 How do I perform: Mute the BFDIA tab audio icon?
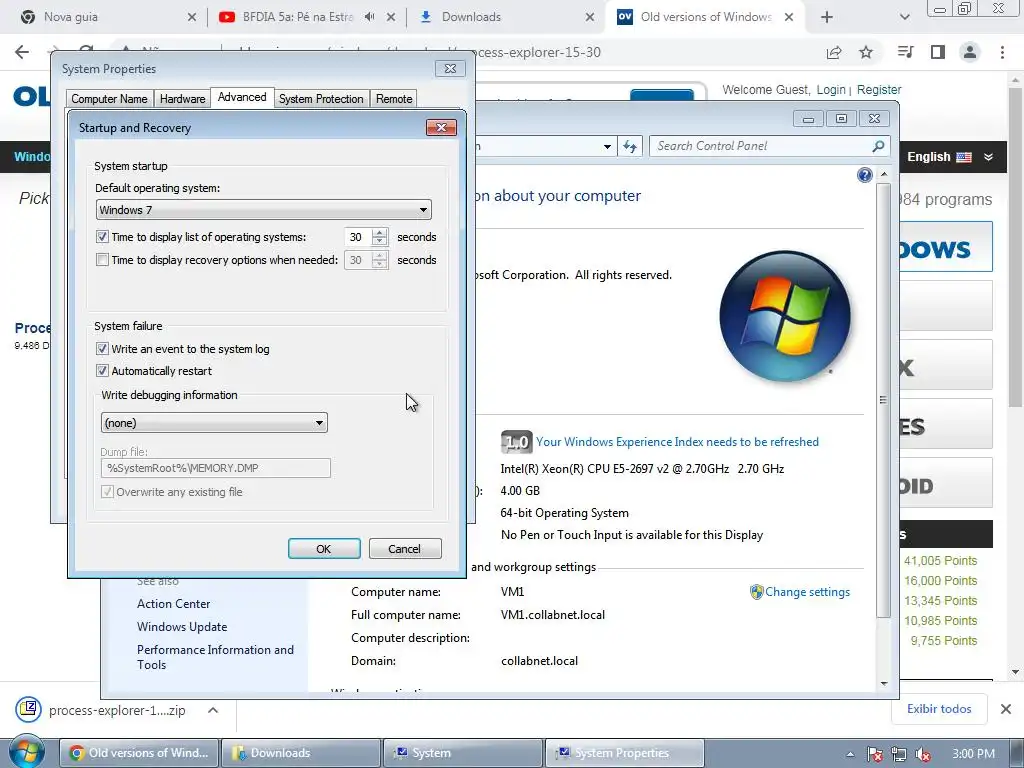coord(370,17)
